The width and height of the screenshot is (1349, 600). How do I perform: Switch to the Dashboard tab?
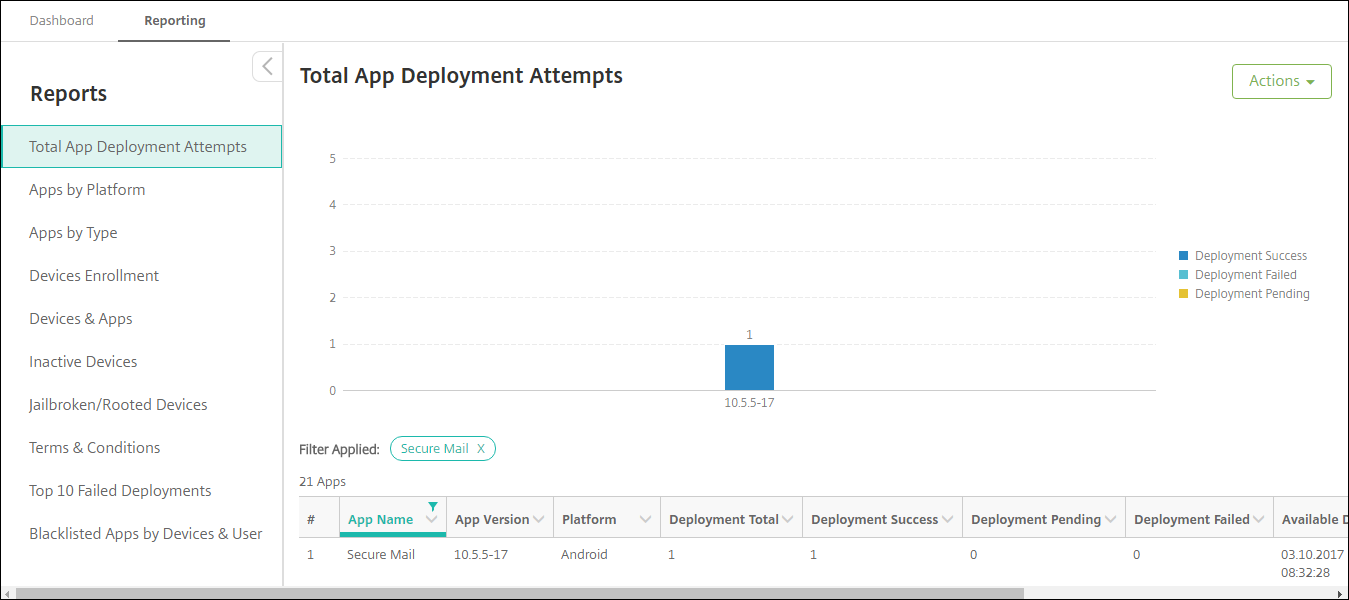coord(61,21)
